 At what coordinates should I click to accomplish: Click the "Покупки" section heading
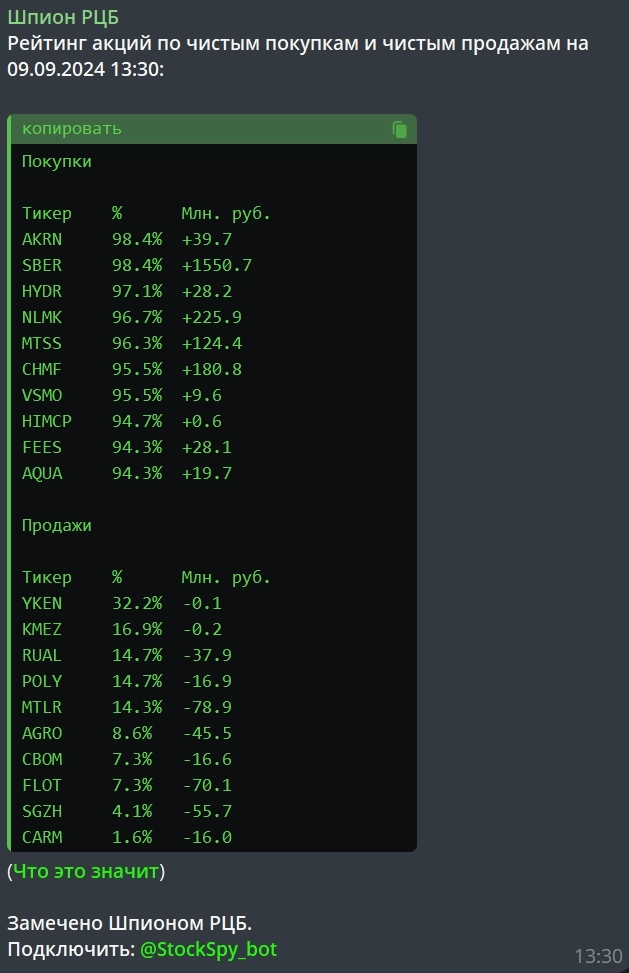point(57,161)
